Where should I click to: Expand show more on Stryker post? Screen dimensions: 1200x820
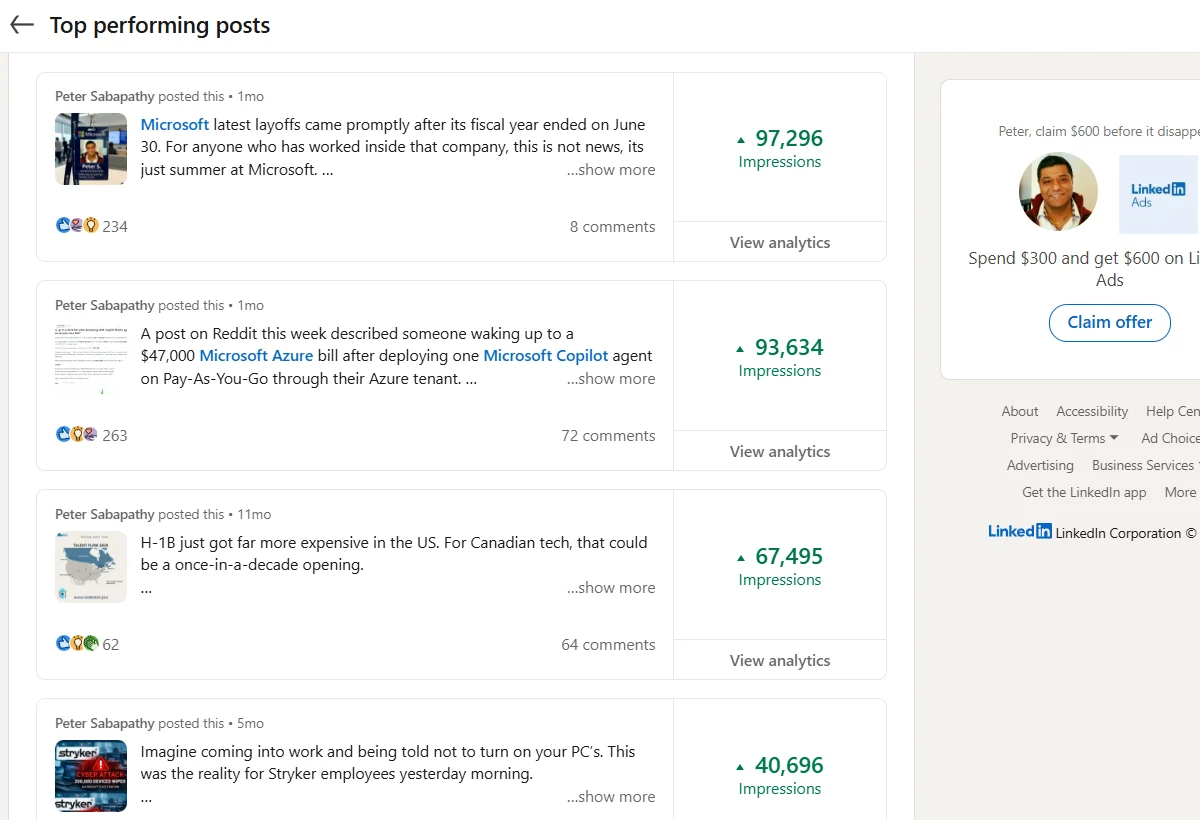coord(611,797)
